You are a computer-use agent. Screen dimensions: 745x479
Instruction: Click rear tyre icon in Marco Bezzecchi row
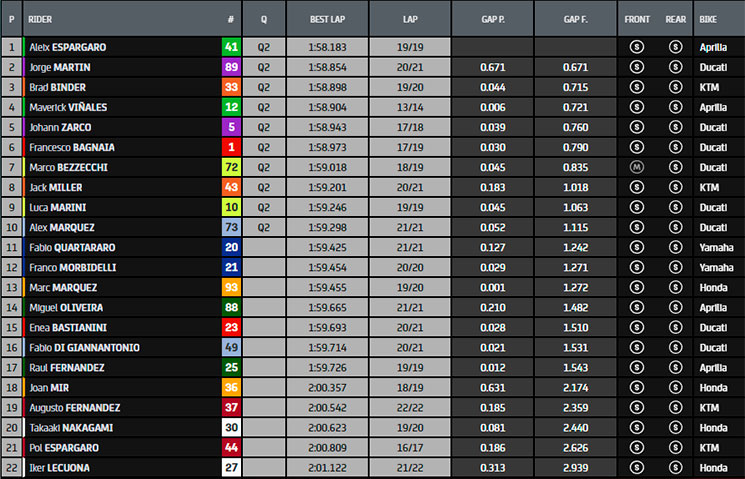pyautogui.click(x=675, y=167)
